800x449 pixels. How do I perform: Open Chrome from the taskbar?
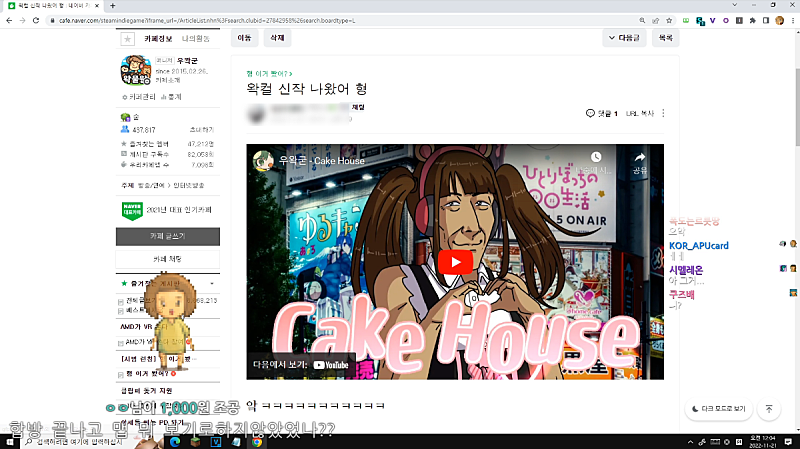pos(257,442)
